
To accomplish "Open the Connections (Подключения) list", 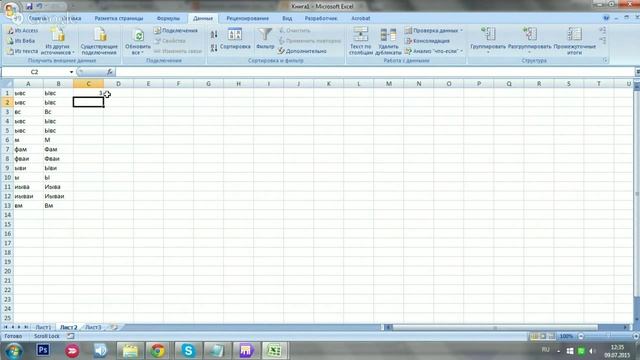I will (176, 31).
